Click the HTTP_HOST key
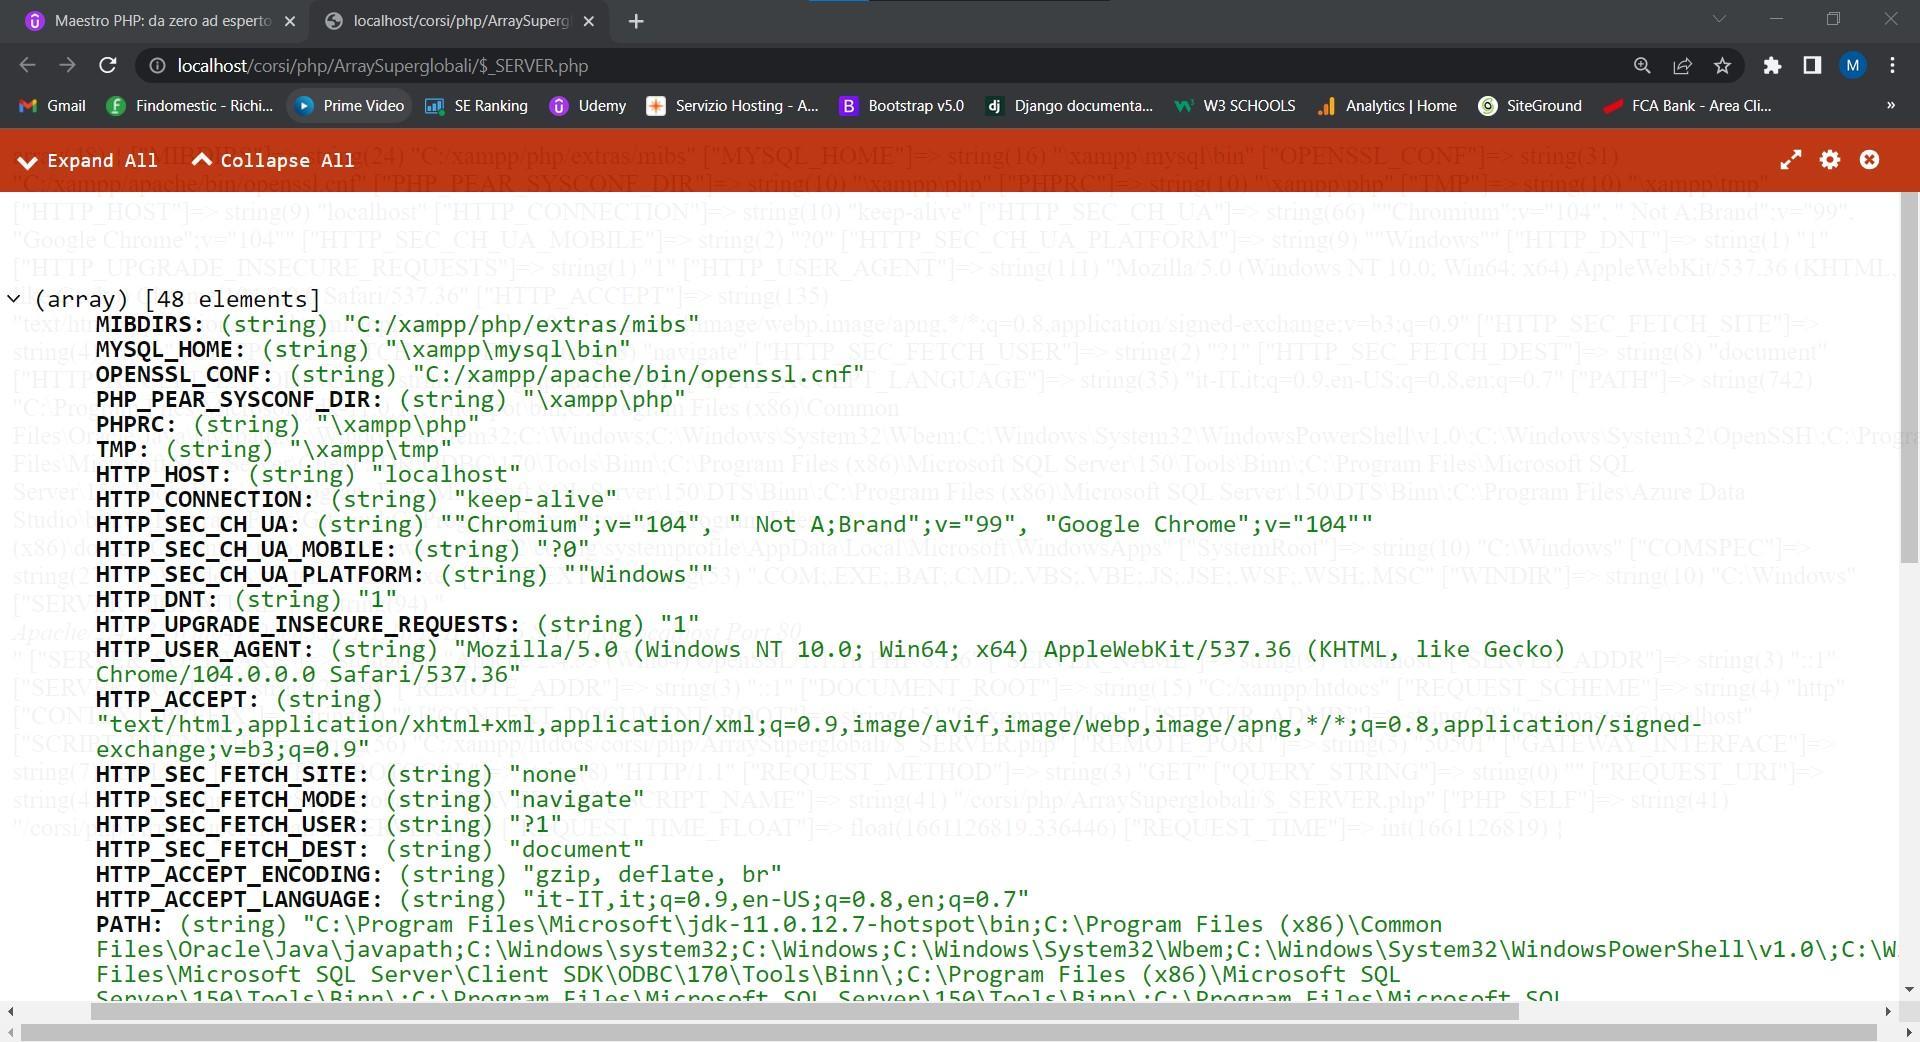This screenshot has height=1042, width=1920. click(x=164, y=474)
